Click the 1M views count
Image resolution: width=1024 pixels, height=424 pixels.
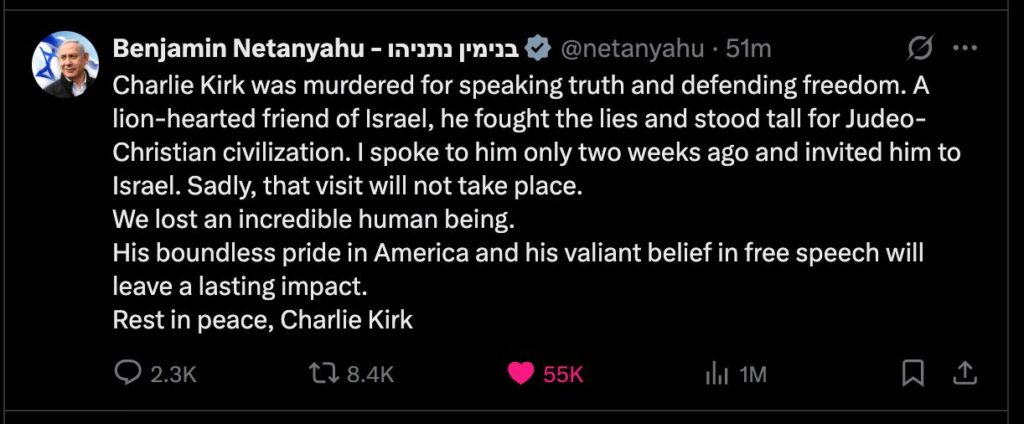pyautogui.click(x=752, y=374)
